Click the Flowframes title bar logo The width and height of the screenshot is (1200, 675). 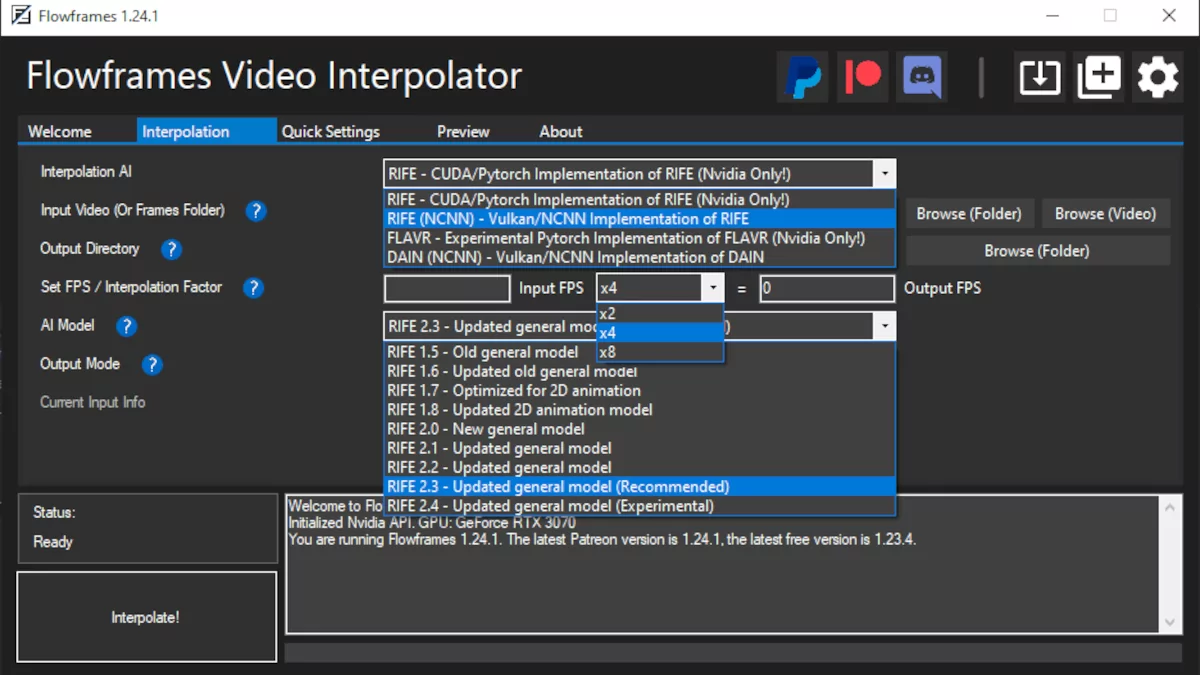pos(19,16)
